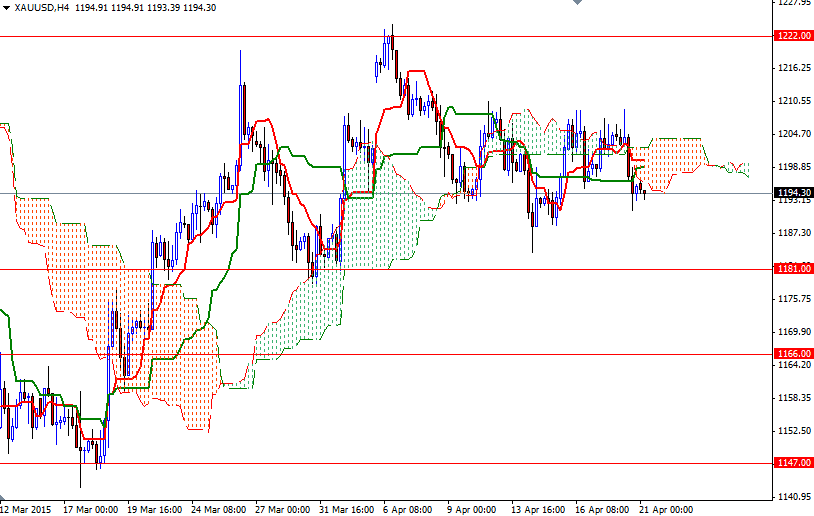Click the 17 Mar 00:00 time label
The height and width of the screenshot is (516, 814).
pyautogui.click(x=90, y=508)
